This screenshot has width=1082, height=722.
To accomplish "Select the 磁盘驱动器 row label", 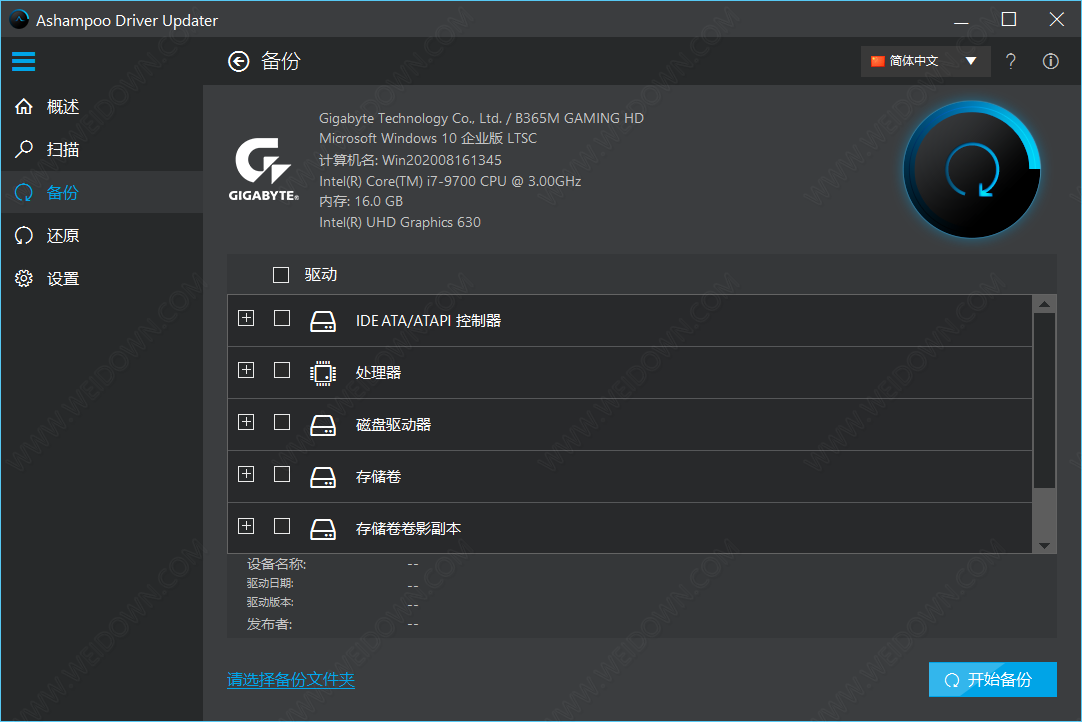I will (393, 425).
